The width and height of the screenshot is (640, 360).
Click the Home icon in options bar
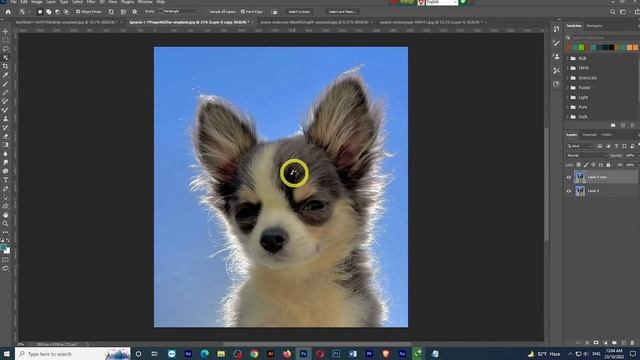8,12
